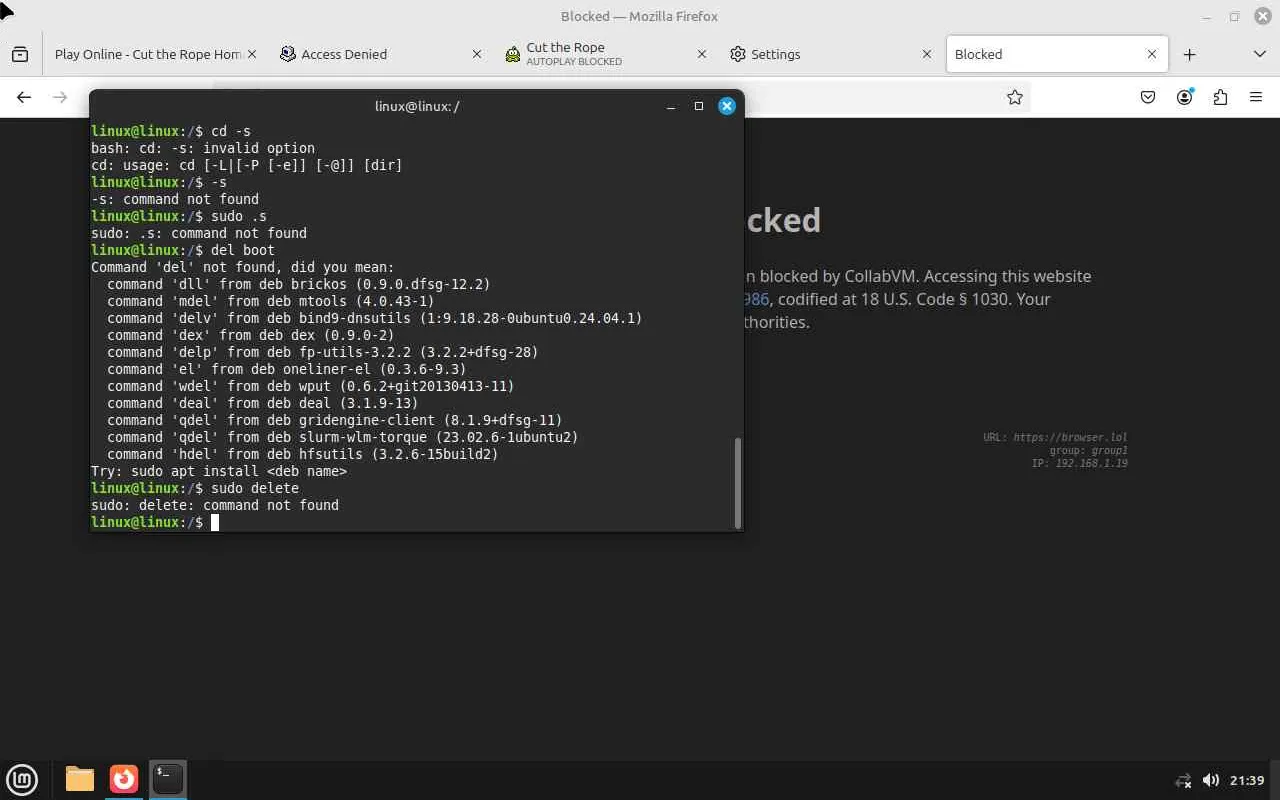The image size is (1280, 800).
Task: Open the network icon in the system tray
Action: (x=1183, y=780)
